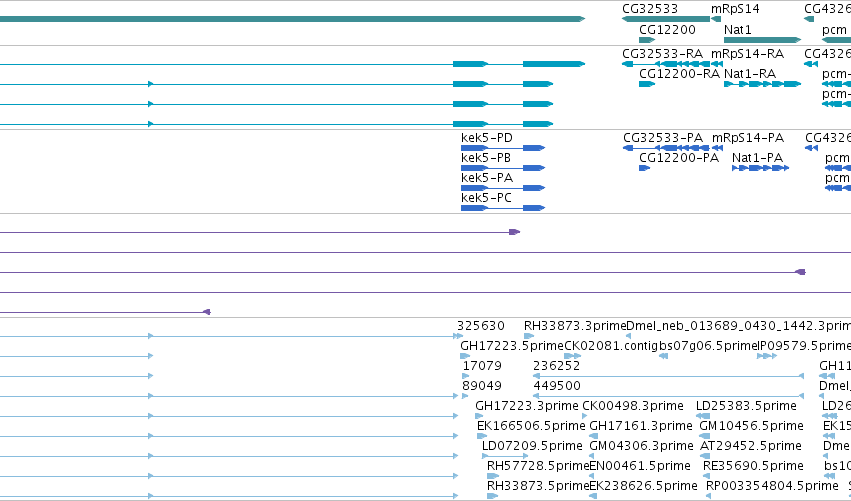
Task: Select the CG12200-PA protein label
Action: click(679, 158)
